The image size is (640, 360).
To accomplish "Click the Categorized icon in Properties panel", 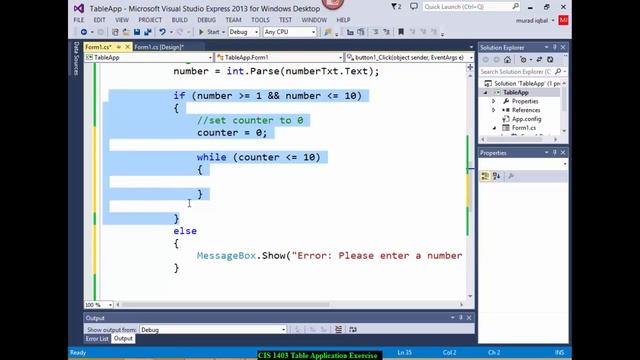I will coord(485,176).
